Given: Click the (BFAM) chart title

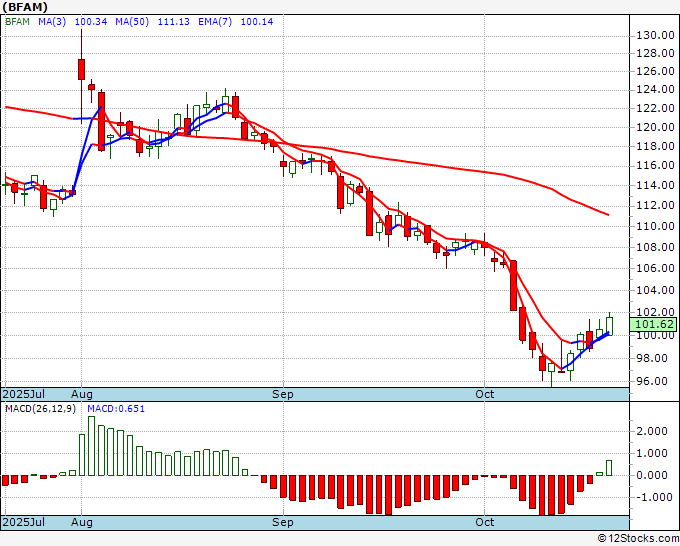Looking at the screenshot, I should [x=25, y=7].
